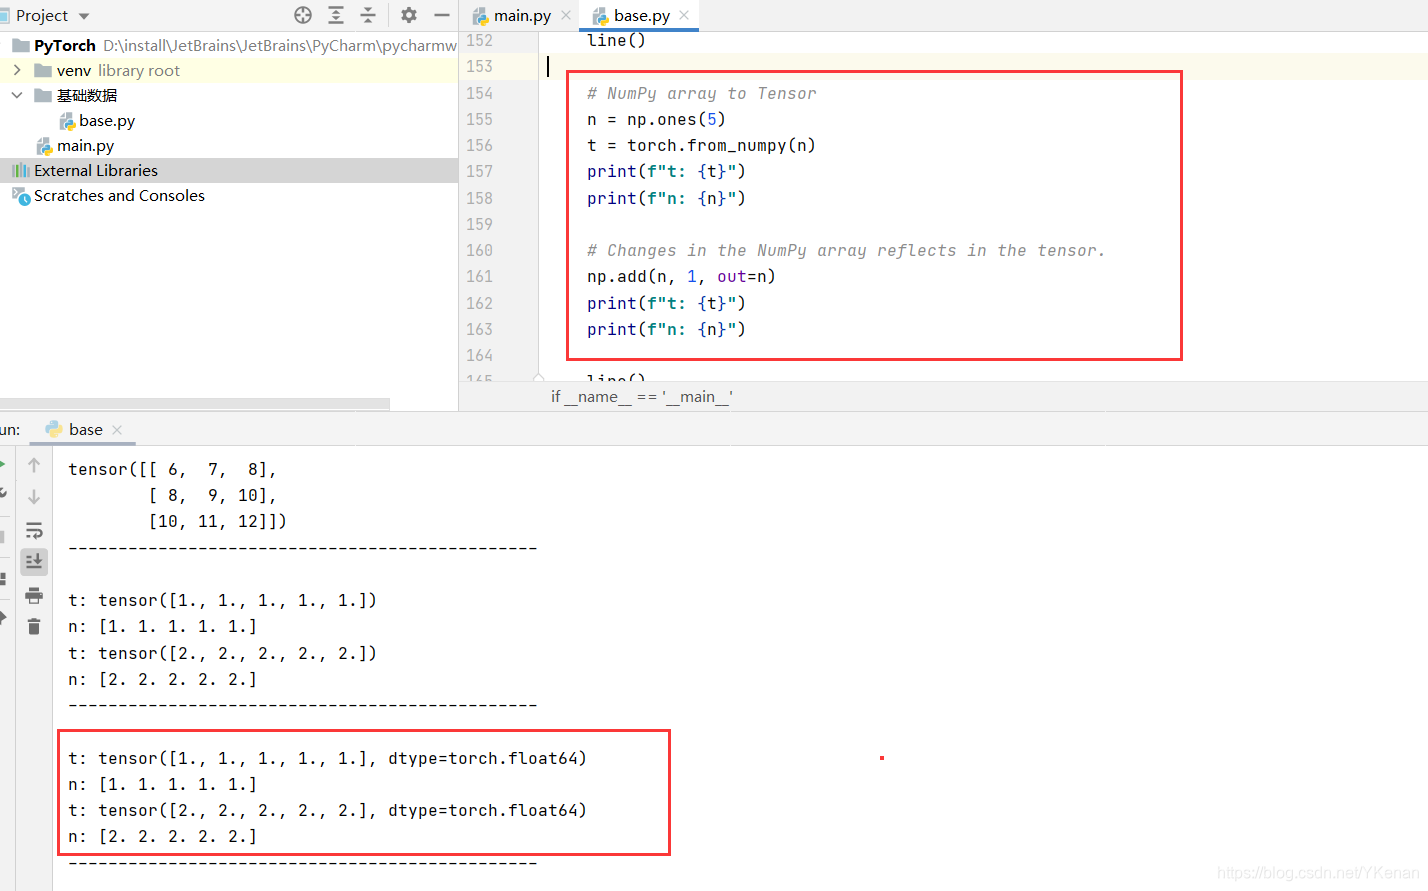Screen dimensions: 1428x891
Task: Expand the venv library root folder
Action: (17, 70)
